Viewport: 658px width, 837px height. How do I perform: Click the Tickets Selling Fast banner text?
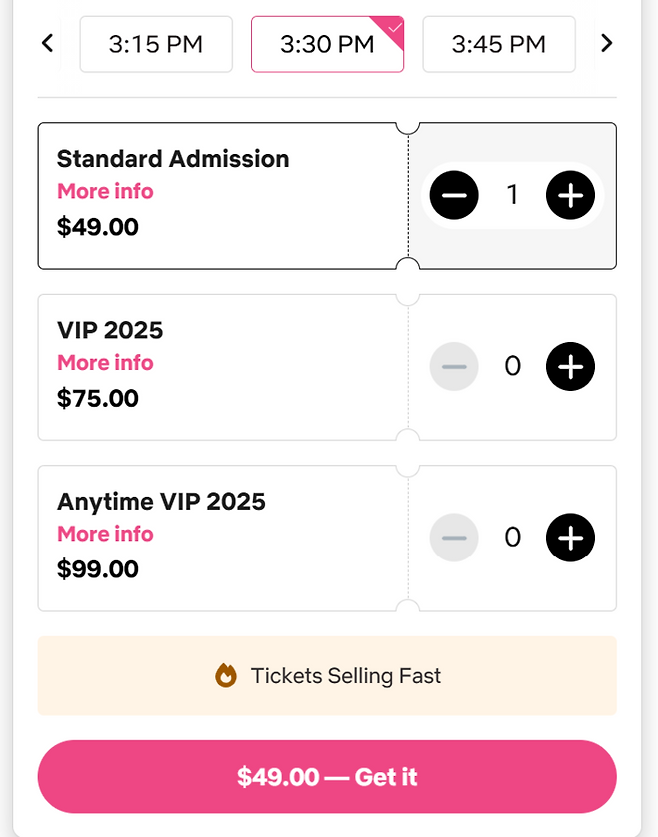tap(345, 676)
